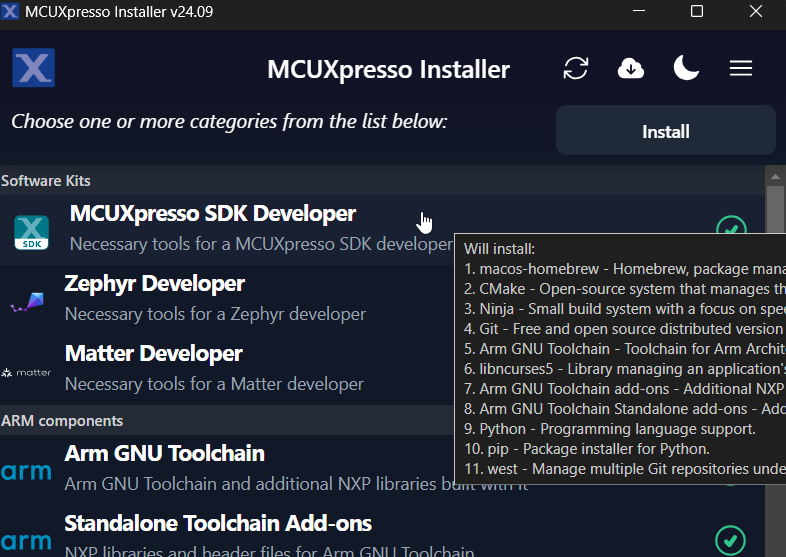Select Standalone Toolchain Add-ons item
Viewport: 786px width, 557px height.
[382, 531]
